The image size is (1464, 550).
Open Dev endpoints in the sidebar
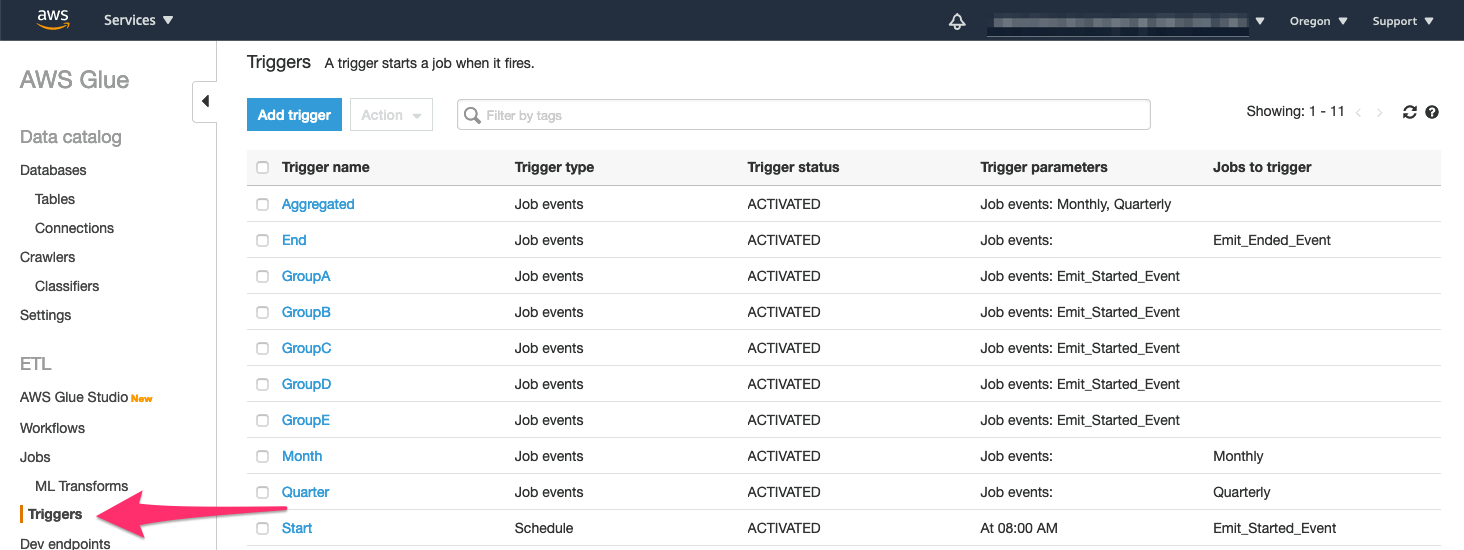pyautogui.click(x=65, y=543)
